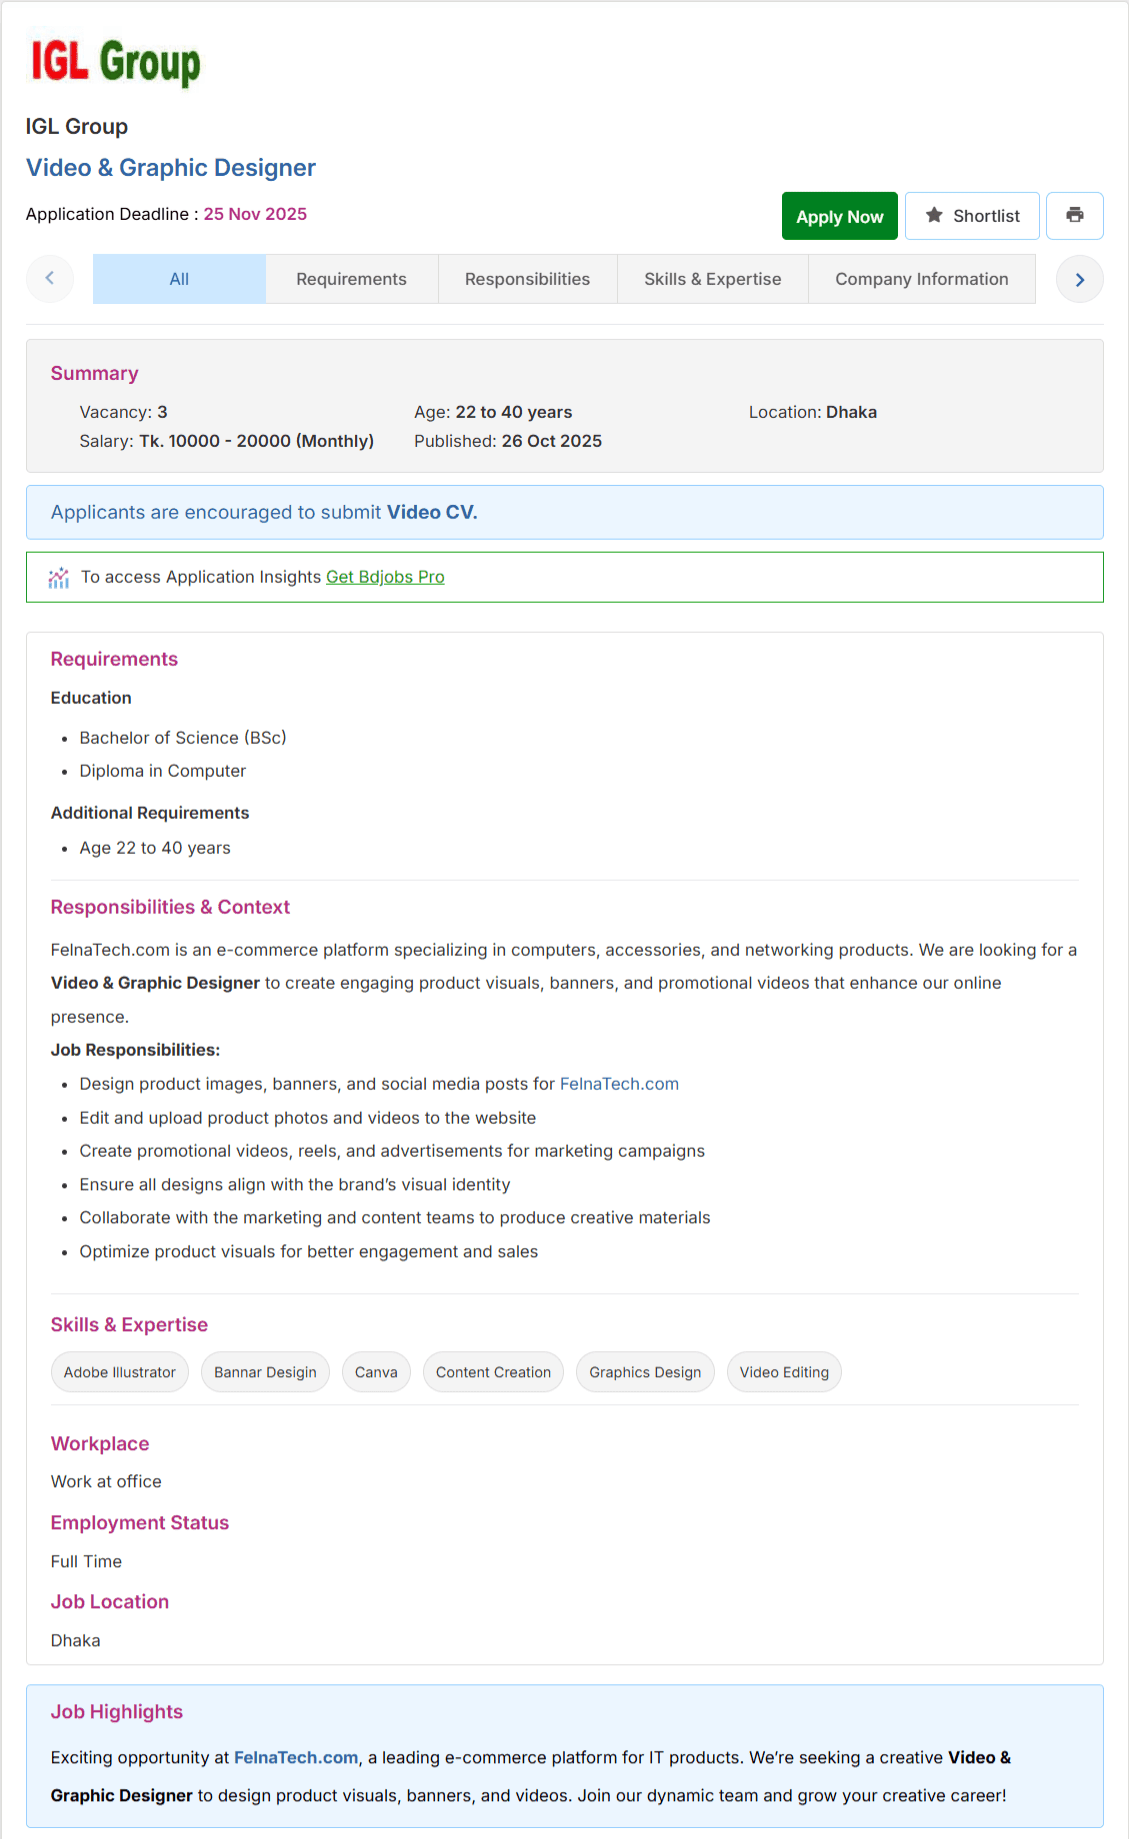The height and width of the screenshot is (1839, 1129).
Task: Open the Skills & Expertise tab
Action: (x=713, y=279)
